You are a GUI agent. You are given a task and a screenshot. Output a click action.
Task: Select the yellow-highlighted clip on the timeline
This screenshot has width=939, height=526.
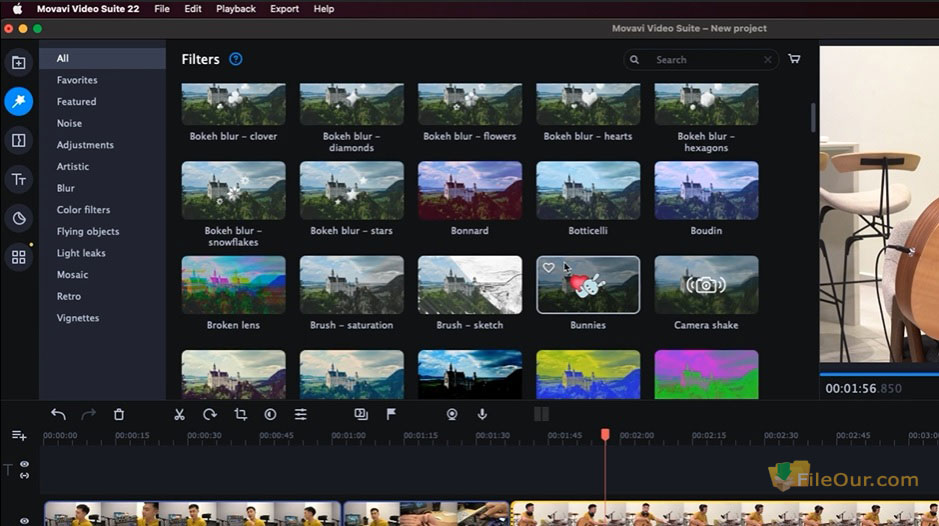click(x=725, y=514)
